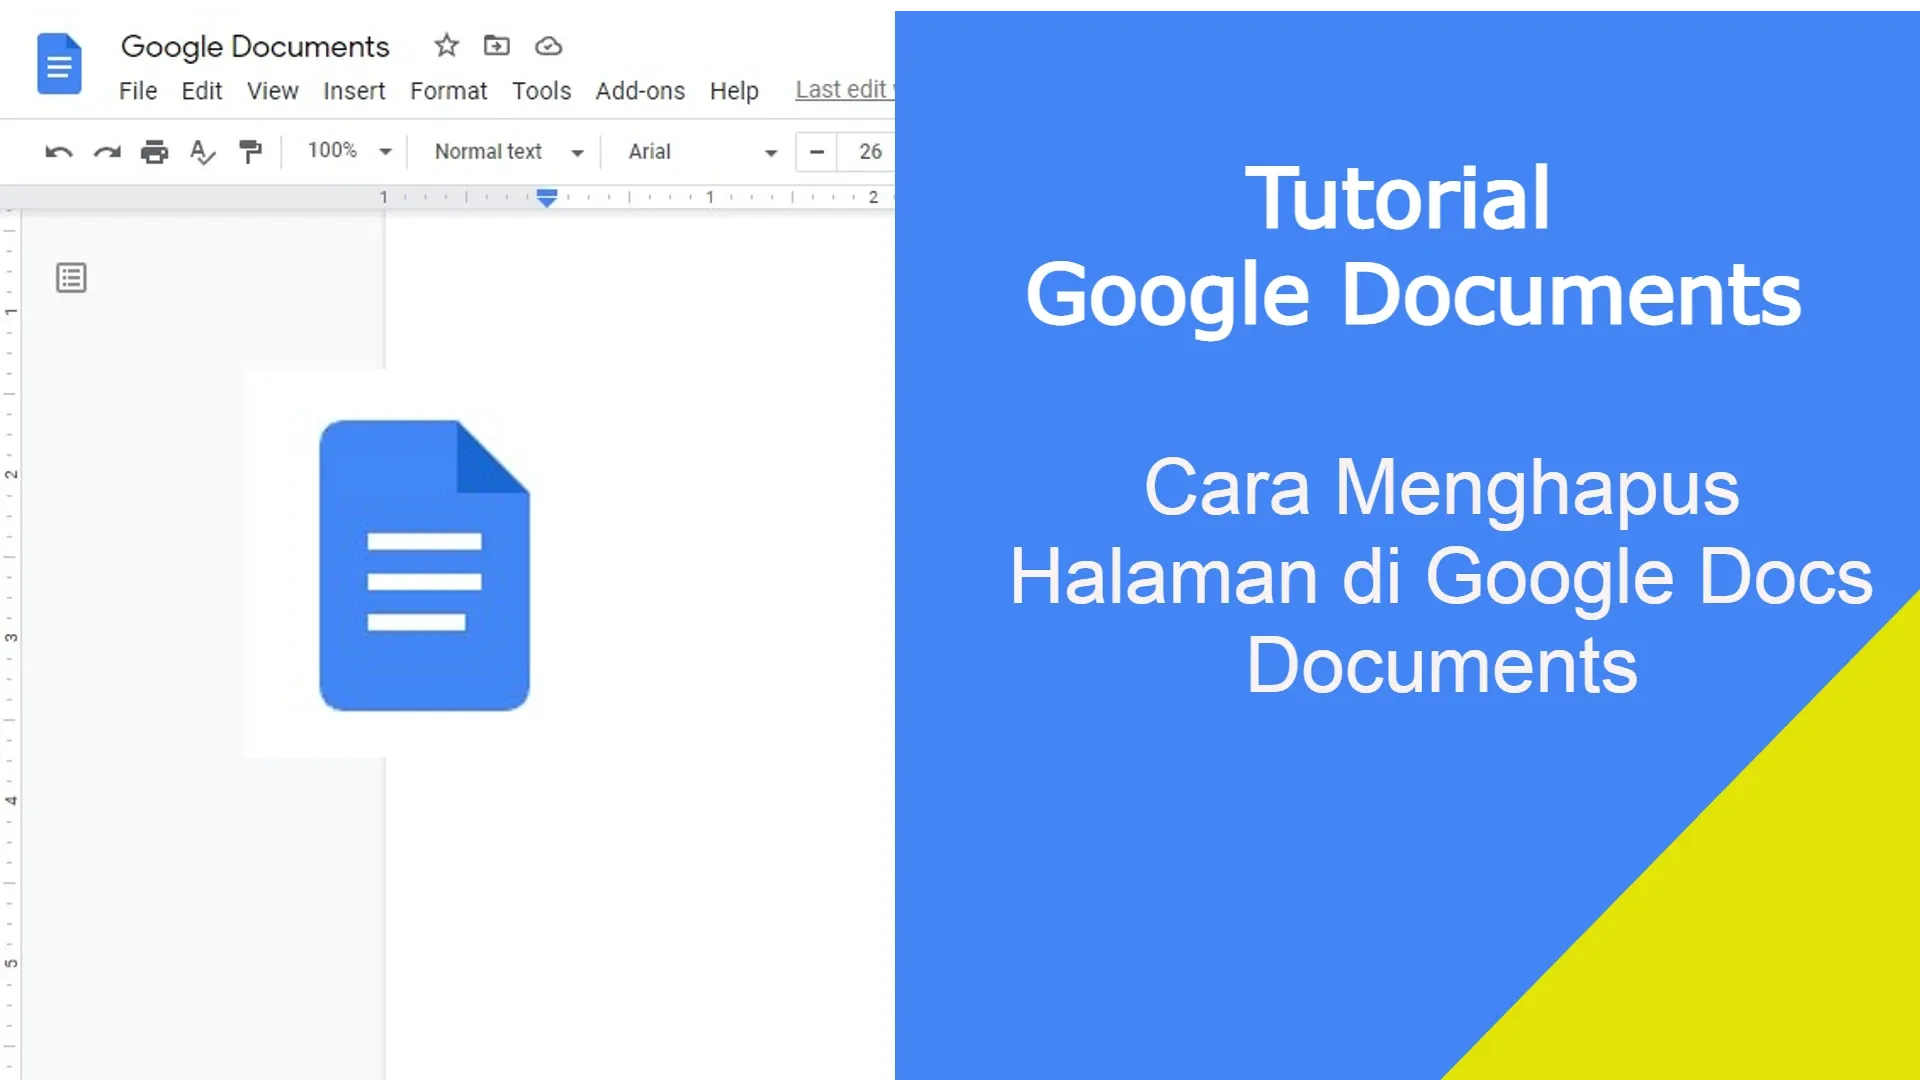
Task: Click the Redo arrow icon
Action: coord(107,152)
